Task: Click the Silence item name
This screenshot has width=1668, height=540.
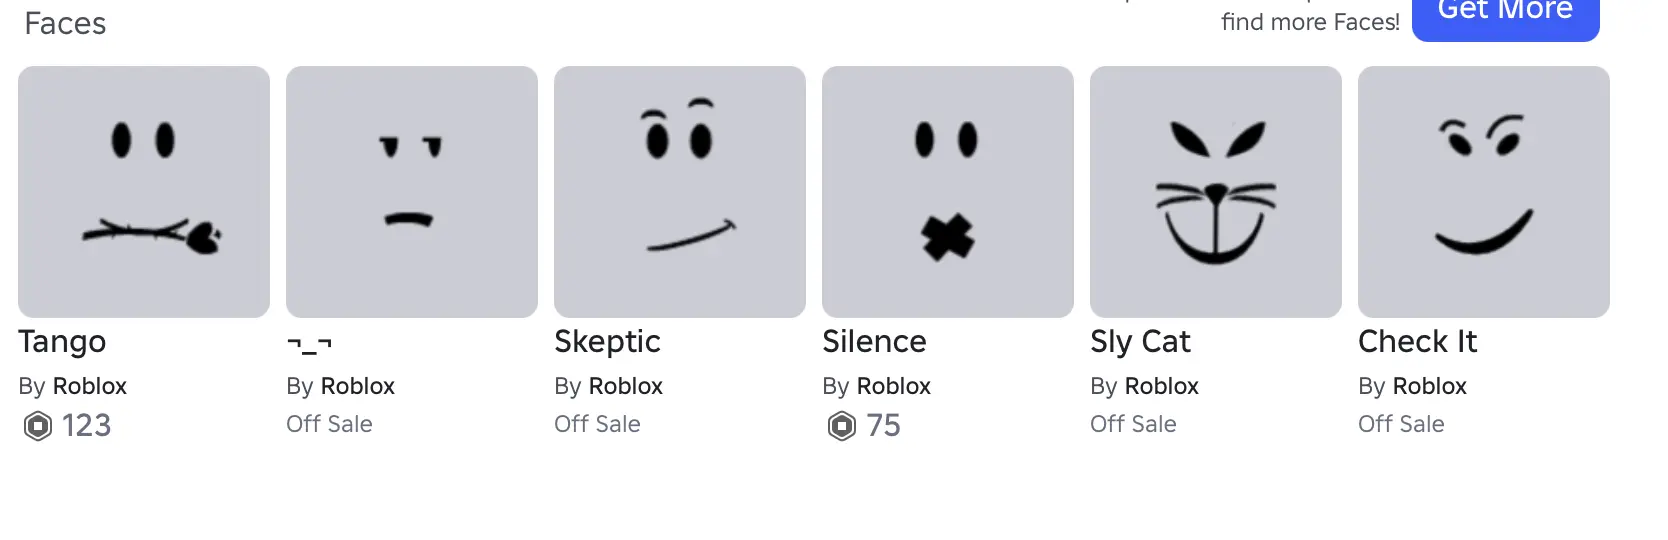Action: (x=874, y=342)
